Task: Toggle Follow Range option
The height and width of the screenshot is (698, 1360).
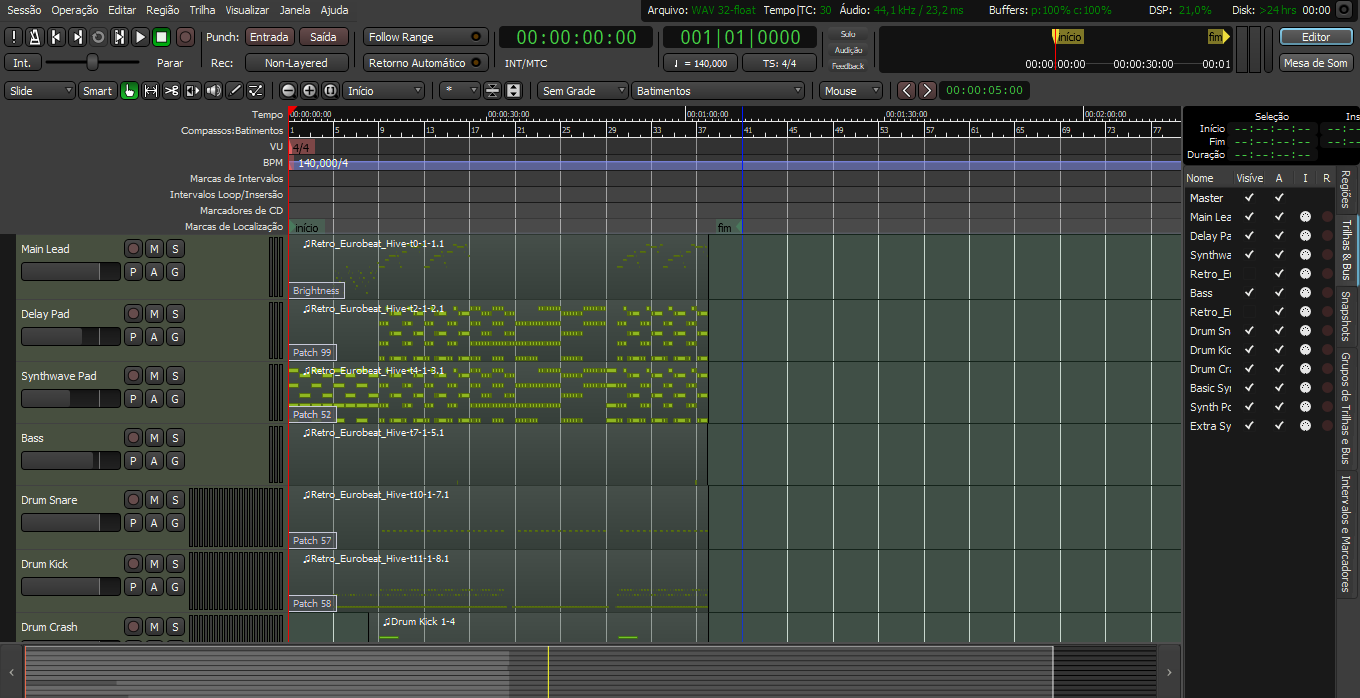Action: [x=425, y=37]
